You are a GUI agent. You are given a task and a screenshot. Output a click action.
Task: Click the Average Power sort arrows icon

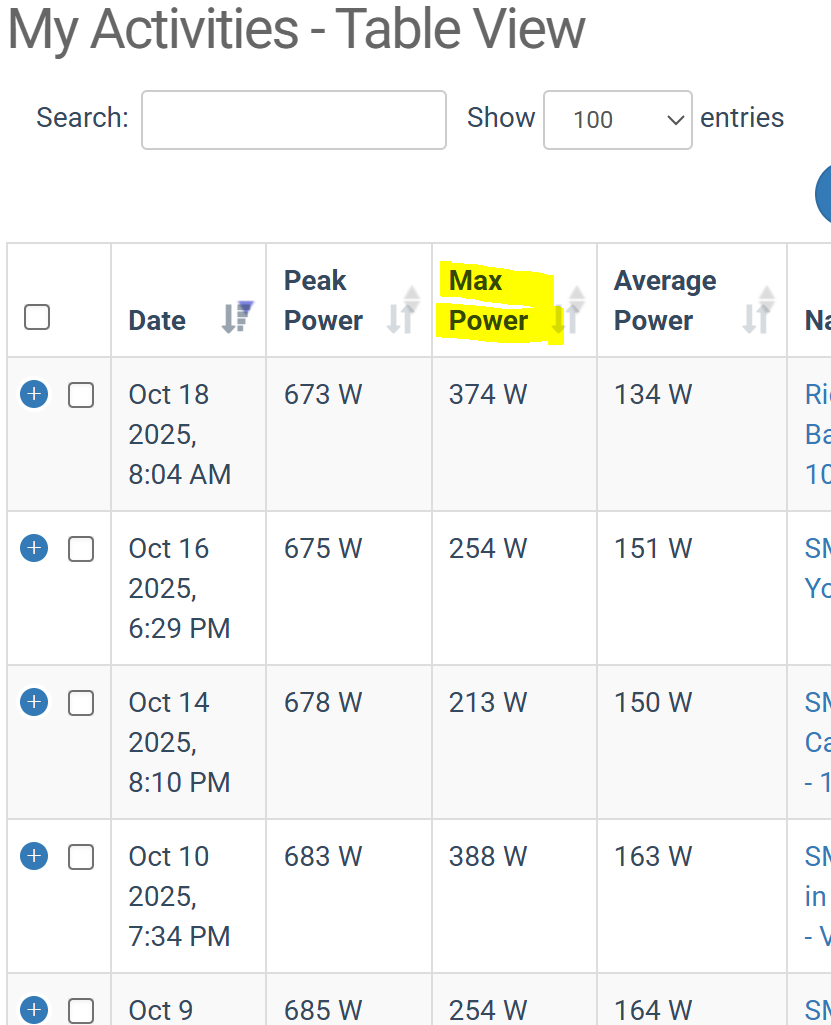click(x=759, y=309)
